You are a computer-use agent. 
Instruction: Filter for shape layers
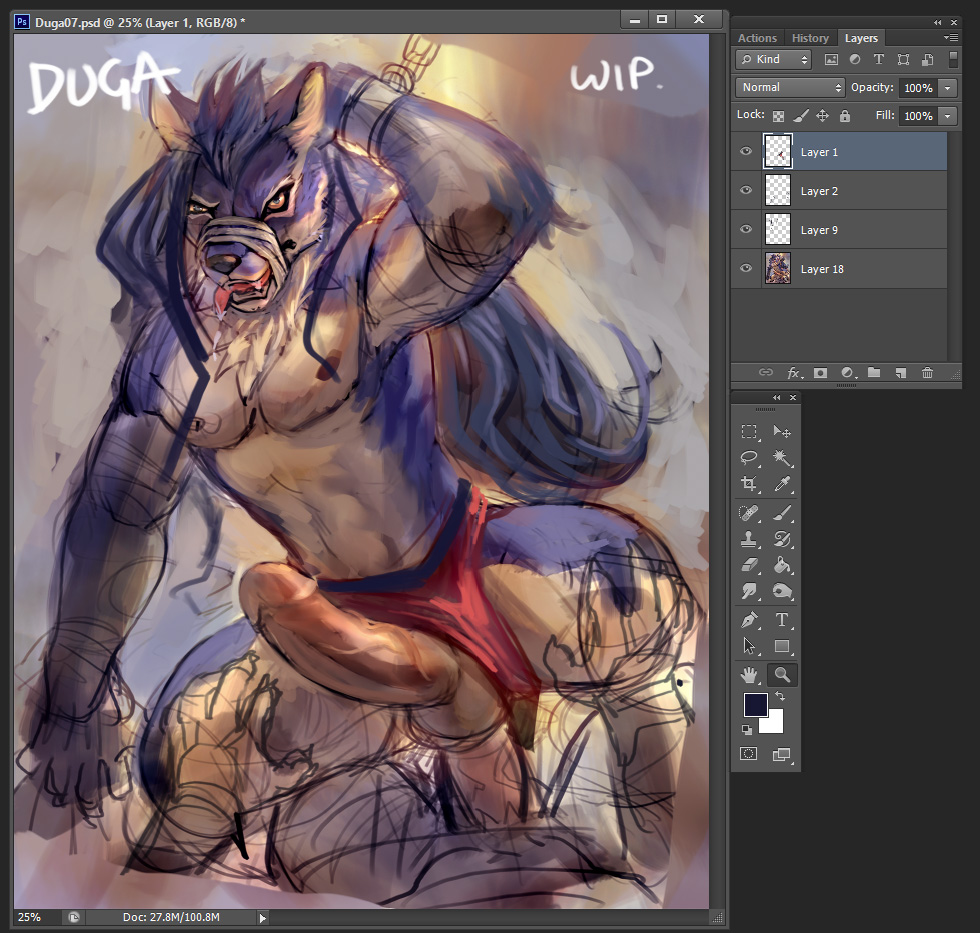click(903, 60)
